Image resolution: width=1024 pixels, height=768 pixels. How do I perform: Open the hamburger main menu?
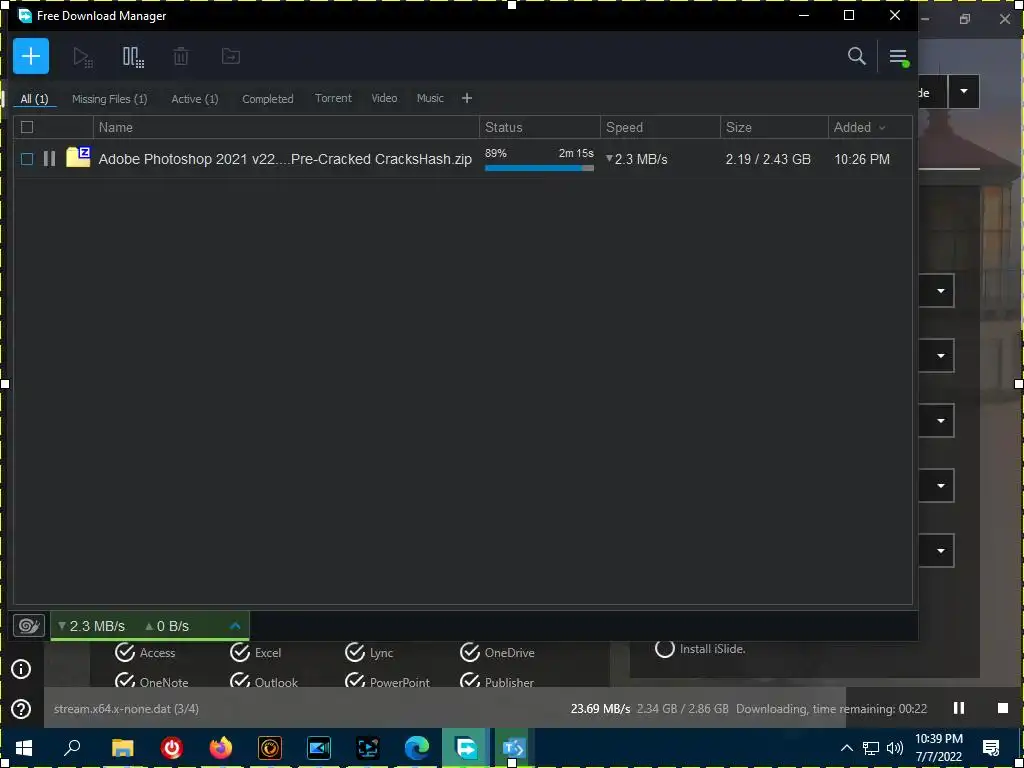(899, 57)
